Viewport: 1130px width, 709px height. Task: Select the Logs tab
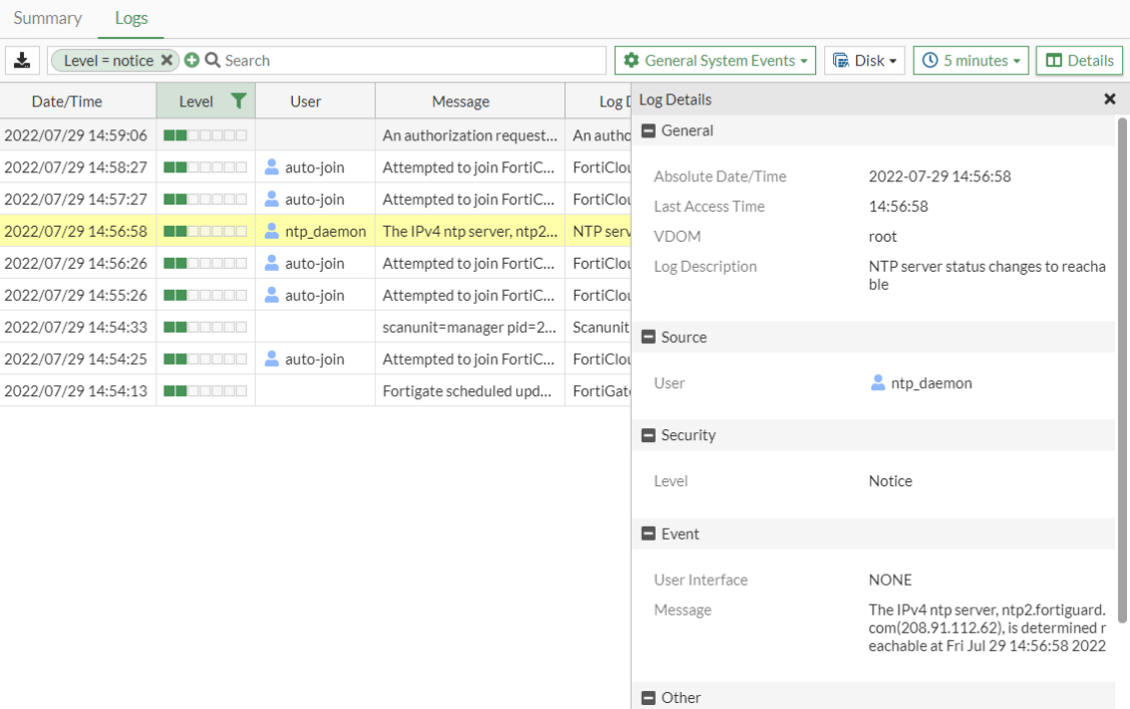pos(131,18)
